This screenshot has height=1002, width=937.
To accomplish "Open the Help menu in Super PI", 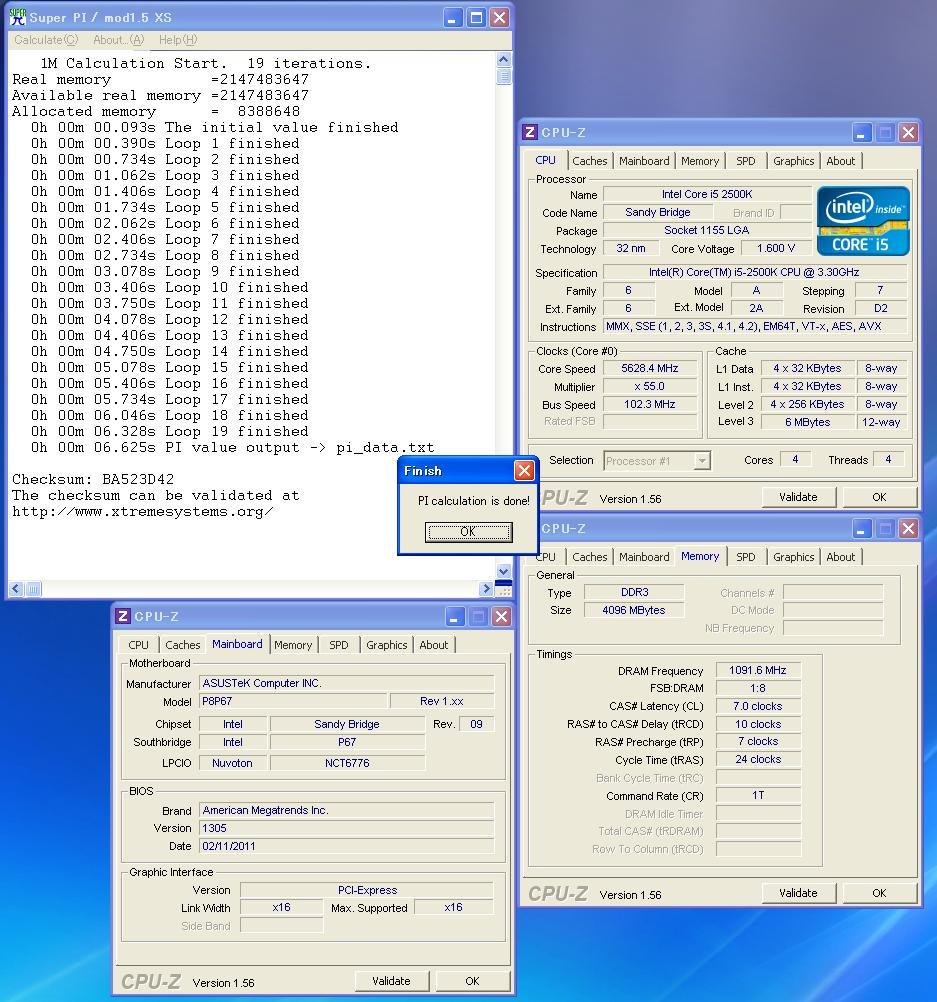I will pyautogui.click(x=178, y=40).
